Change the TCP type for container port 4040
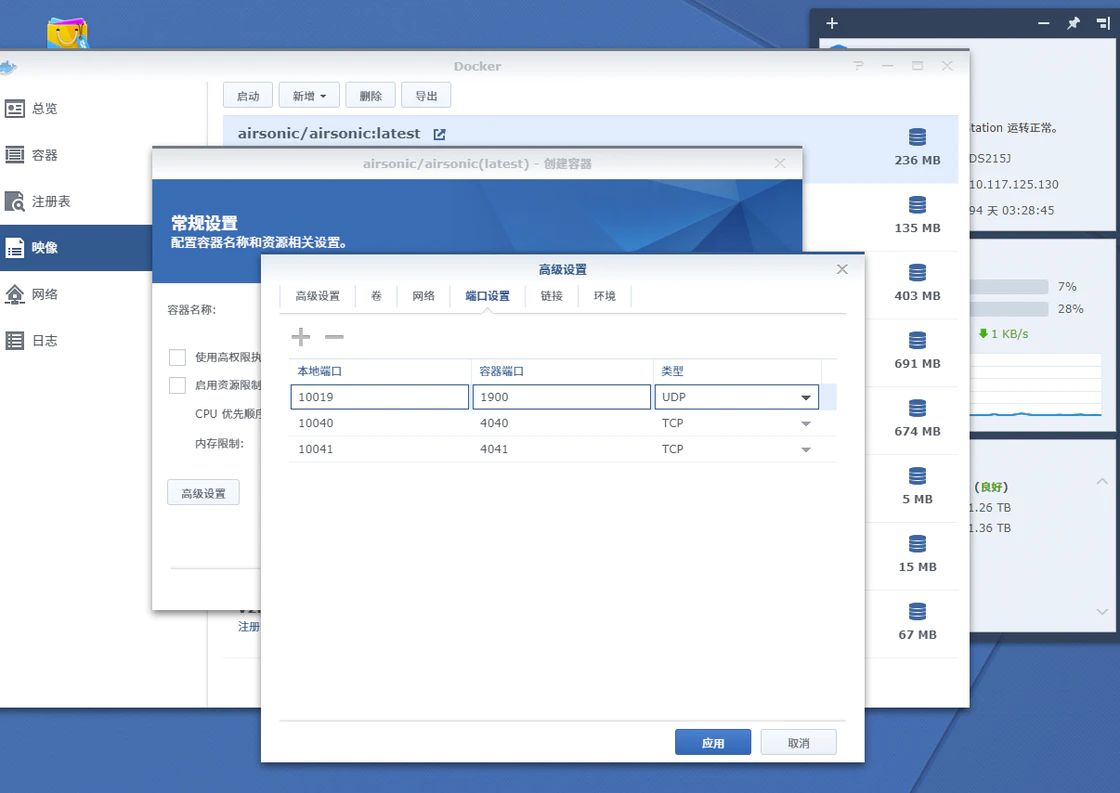The width and height of the screenshot is (1120, 793). [x=805, y=422]
